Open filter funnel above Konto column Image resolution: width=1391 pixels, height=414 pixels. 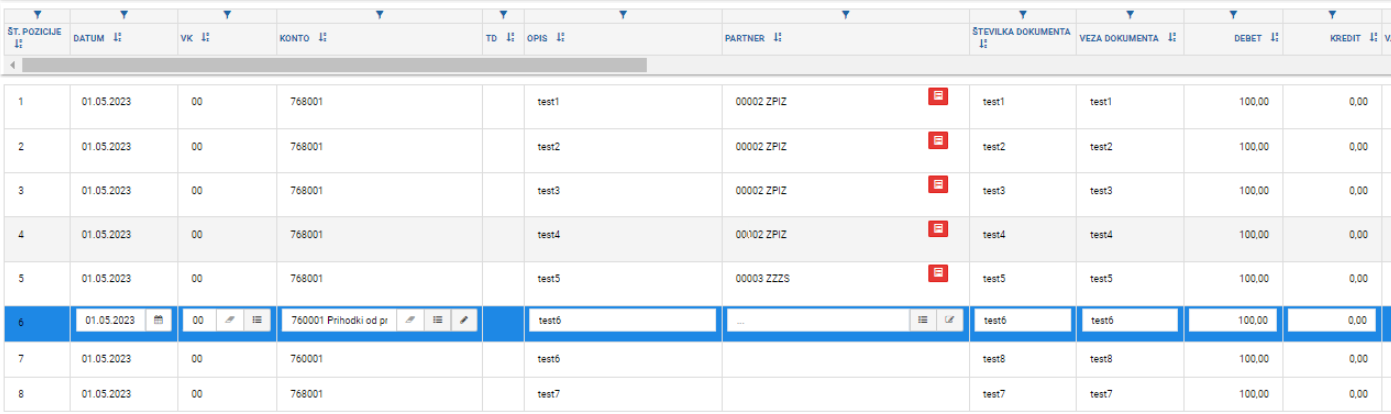click(380, 14)
